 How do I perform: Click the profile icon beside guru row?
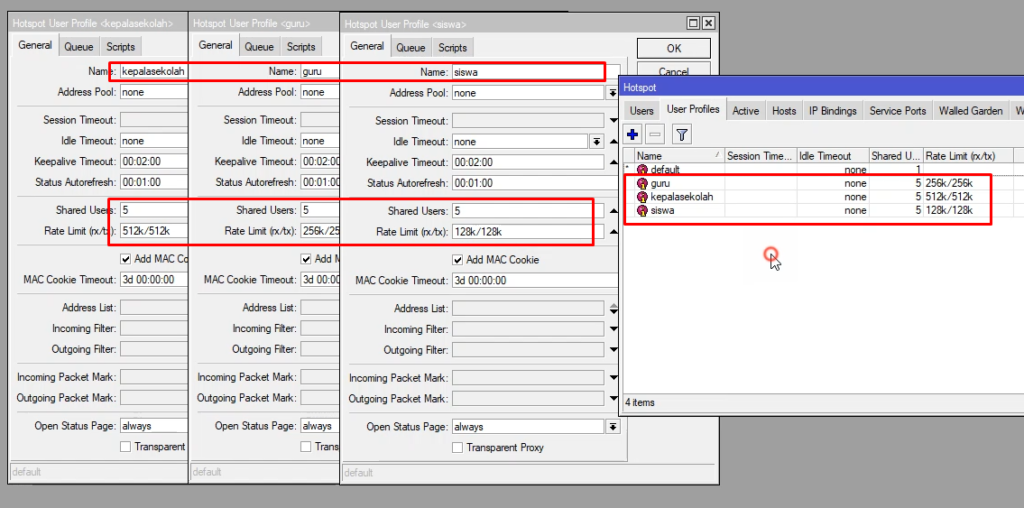[x=642, y=183]
